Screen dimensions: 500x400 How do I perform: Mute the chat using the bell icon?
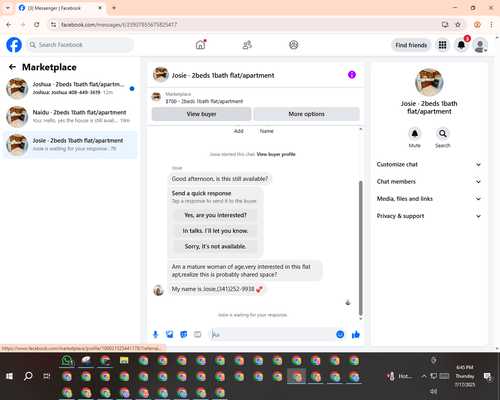[415, 134]
